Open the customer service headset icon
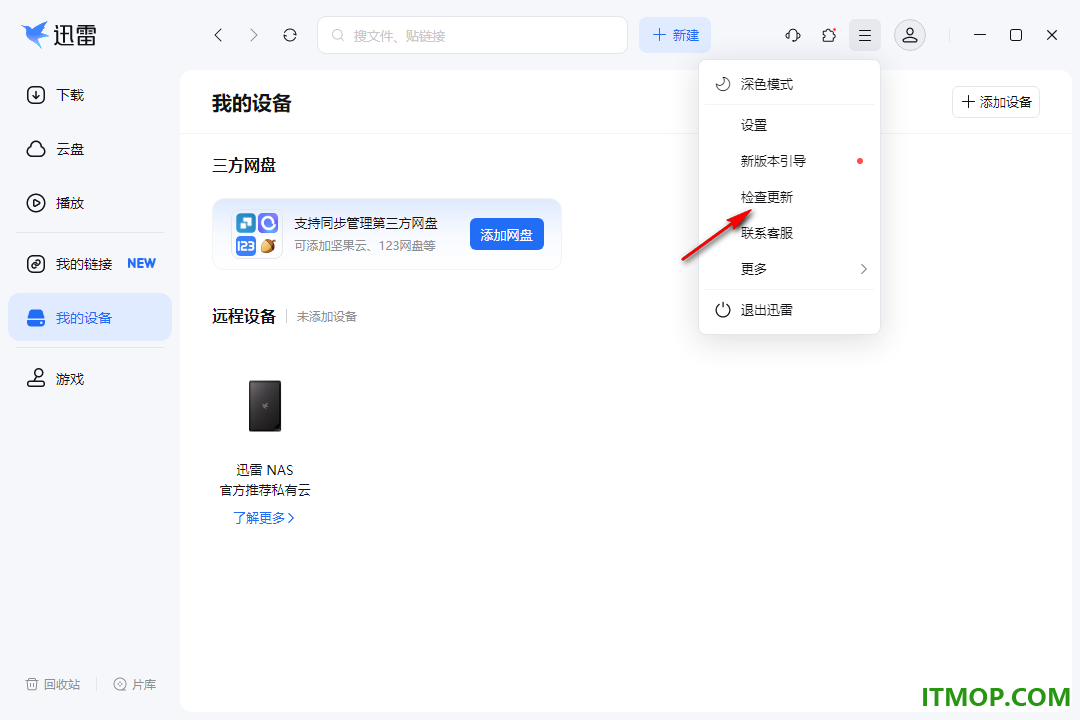The height and width of the screenshot is (720, 1080). (793, 35)
